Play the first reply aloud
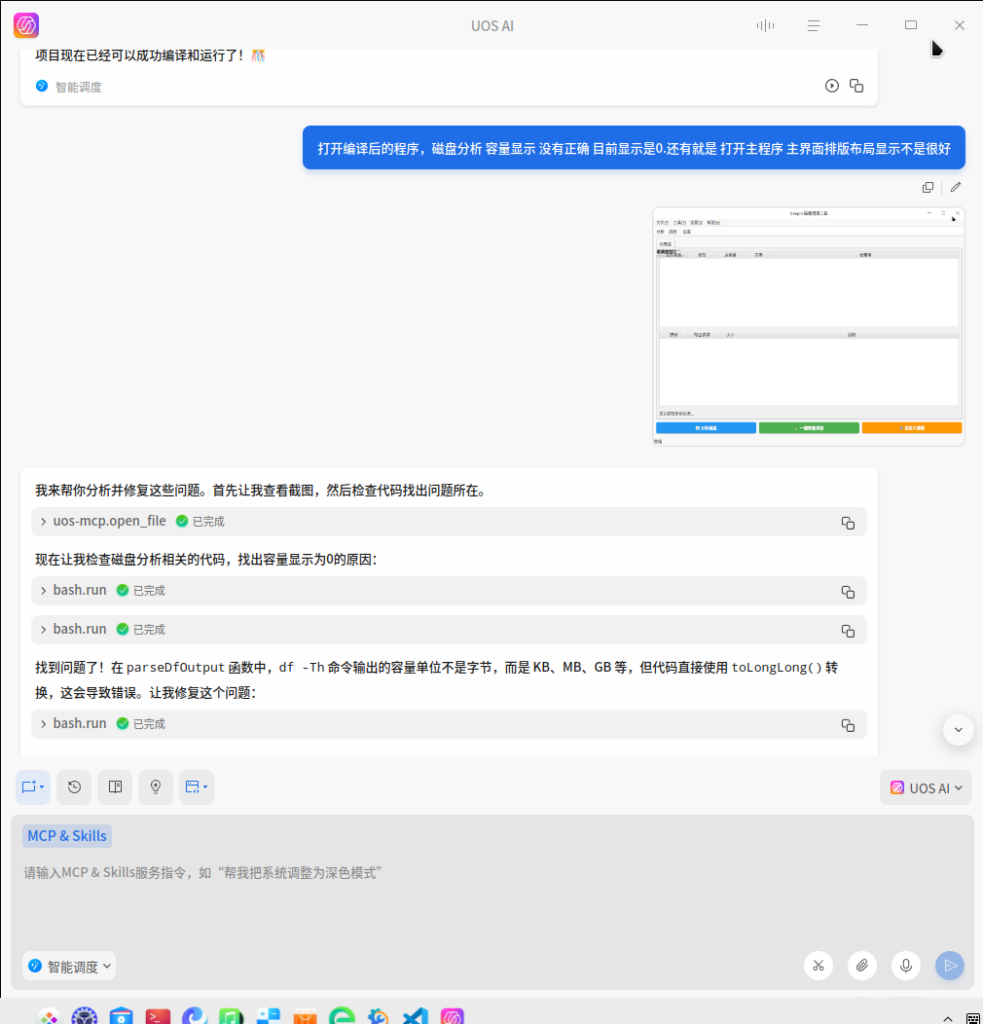 832,86
